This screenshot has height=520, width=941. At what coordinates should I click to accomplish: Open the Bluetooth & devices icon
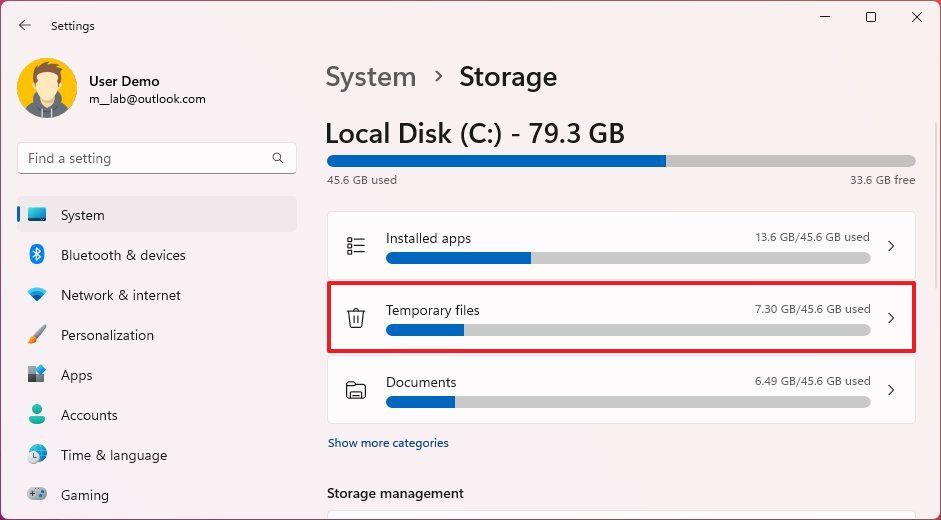[37, 255]
